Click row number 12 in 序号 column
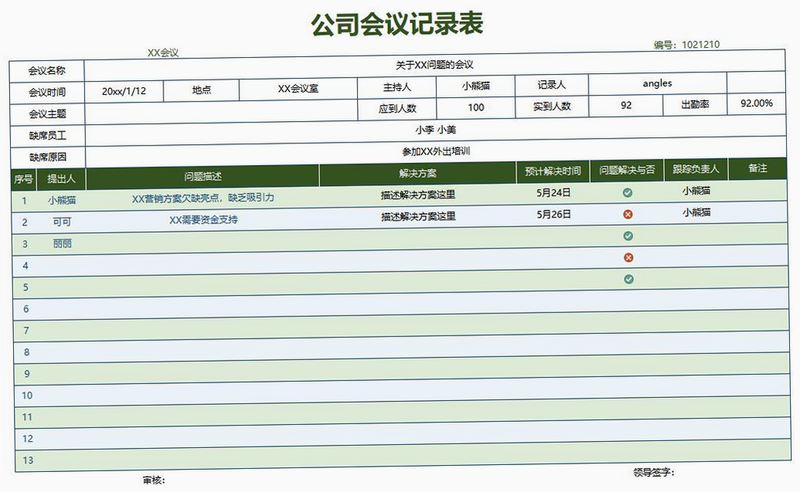Viewport: 800px width, 492px height. point(28,439)
